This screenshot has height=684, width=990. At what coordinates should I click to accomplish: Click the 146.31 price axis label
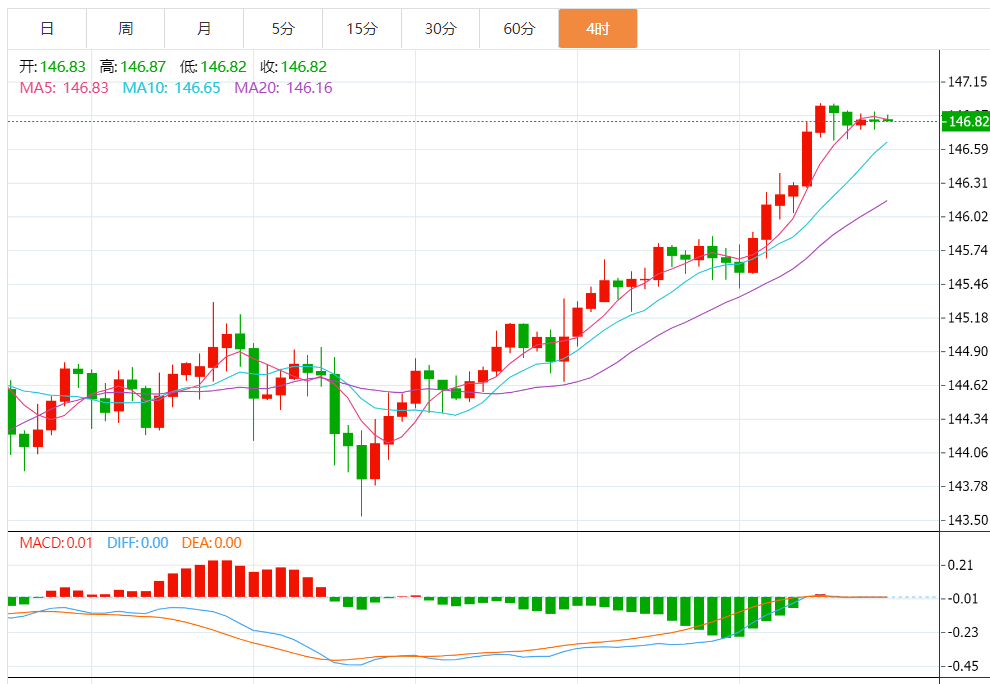coord(967,183)
